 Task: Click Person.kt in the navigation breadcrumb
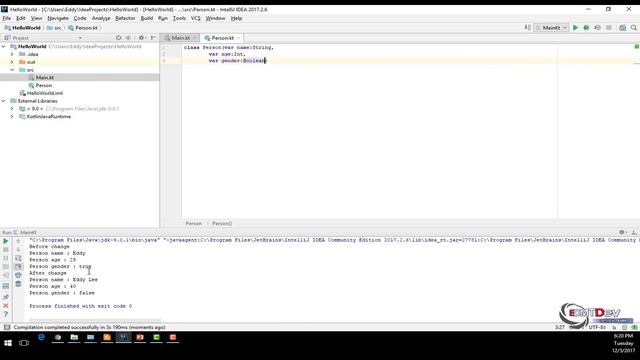[x=83, y=28]
